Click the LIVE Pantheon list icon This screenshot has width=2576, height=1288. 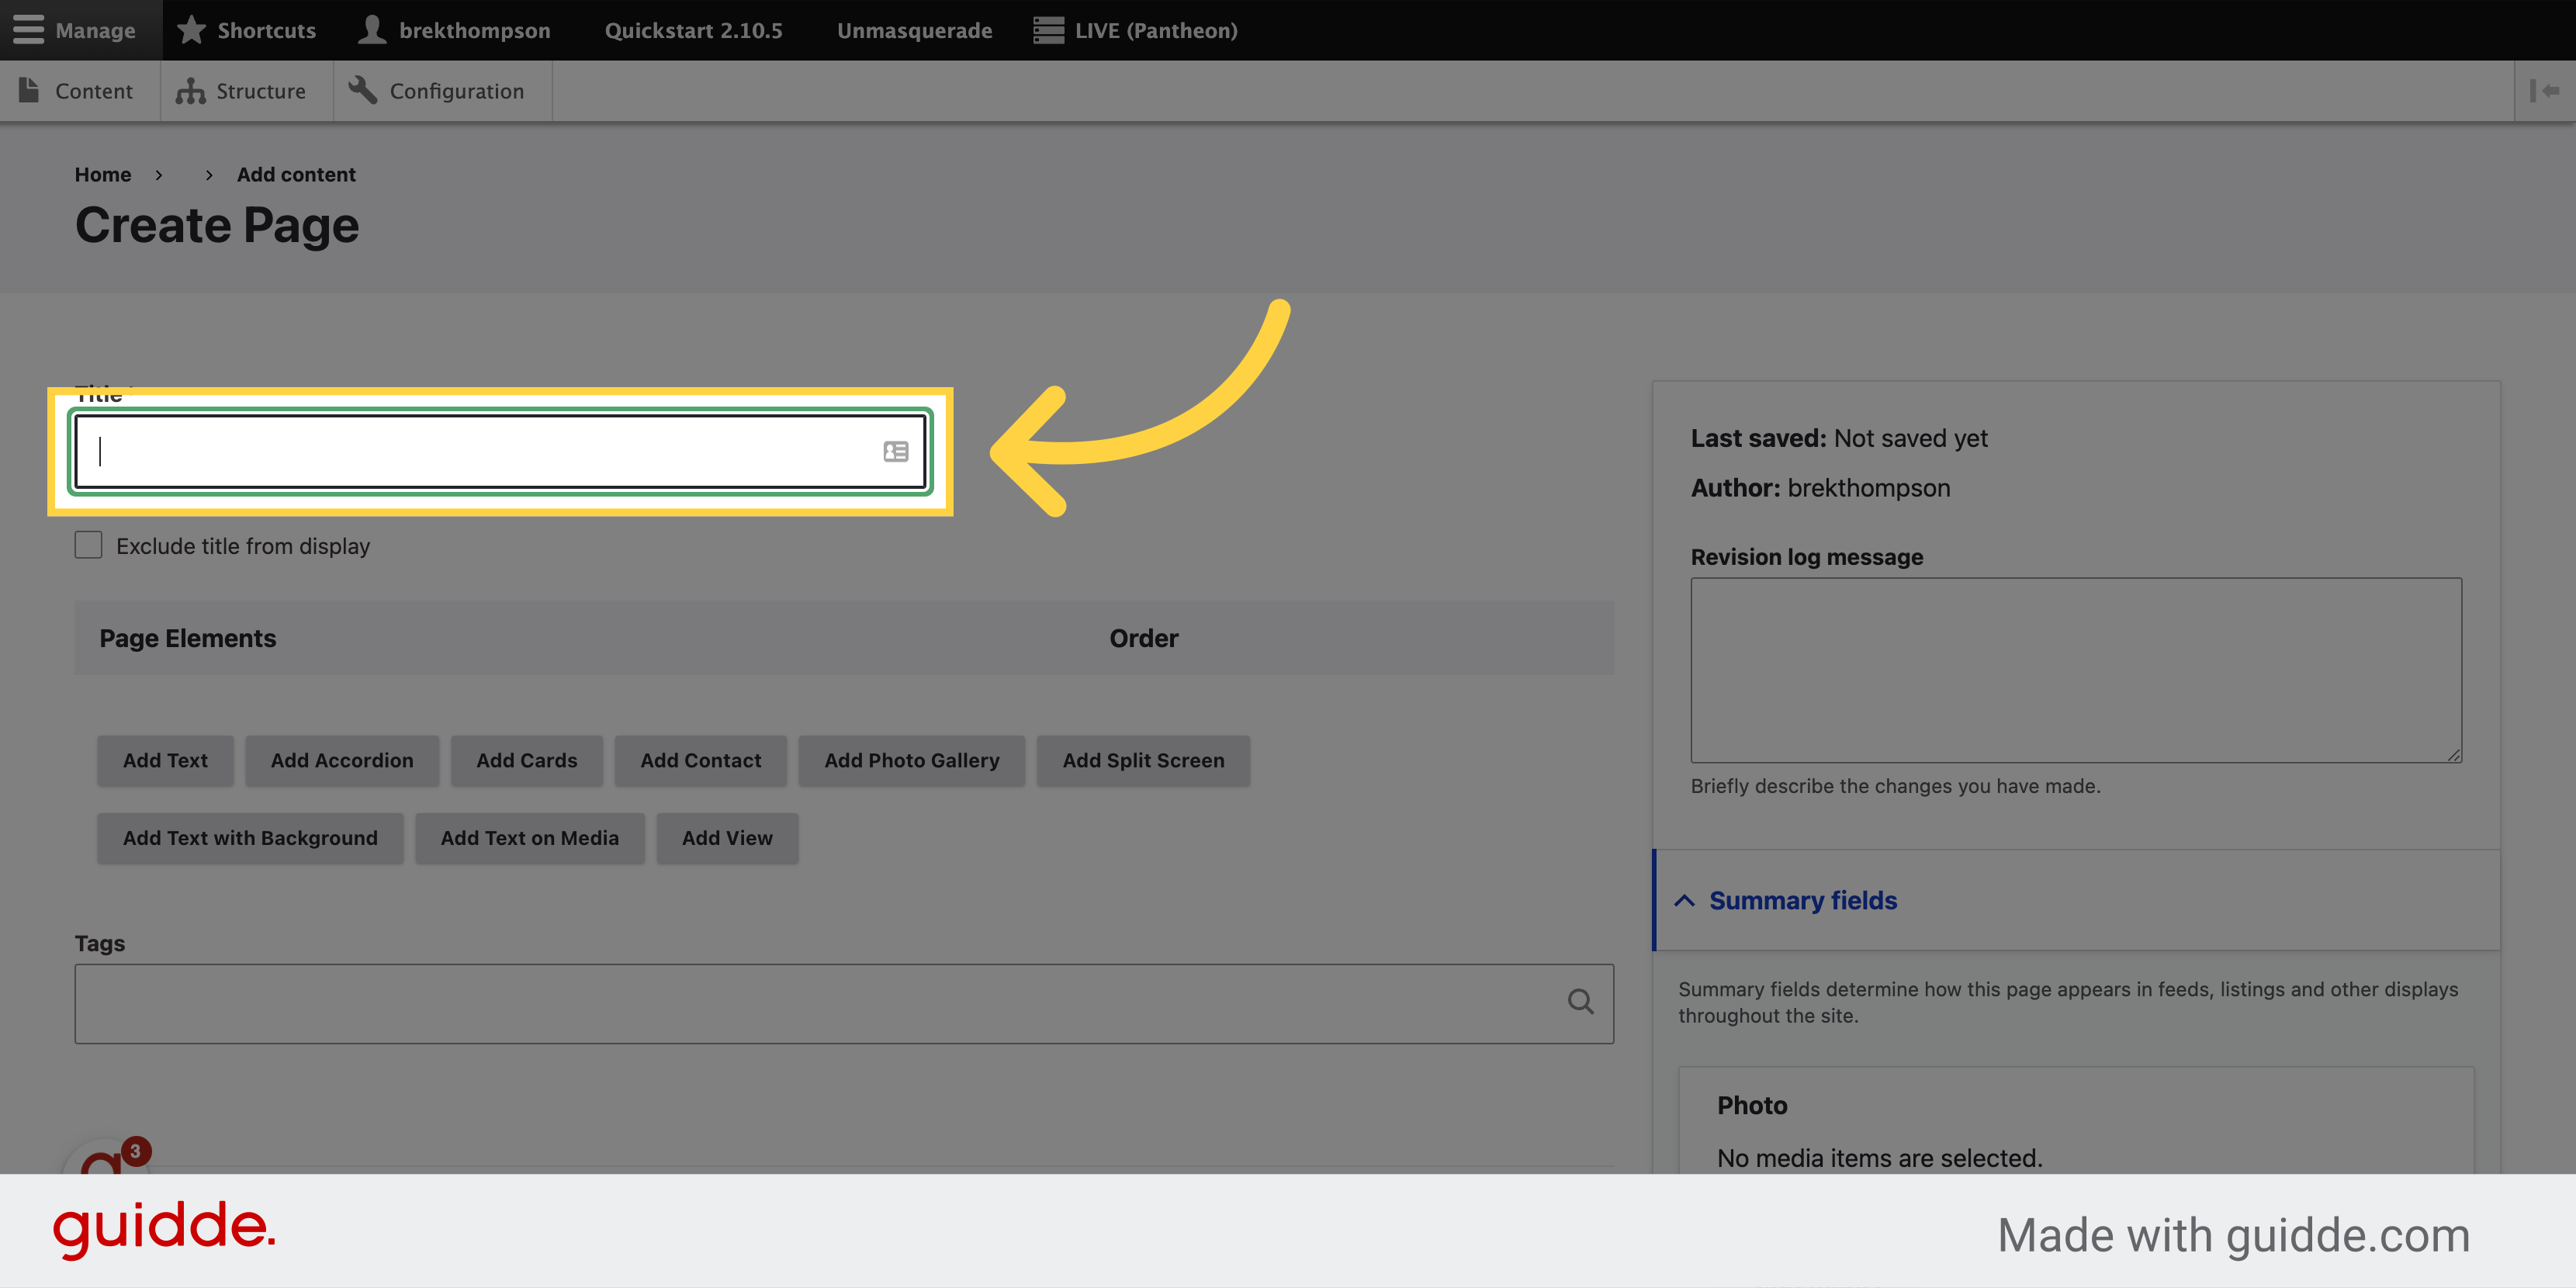(x=1050, y=29)
